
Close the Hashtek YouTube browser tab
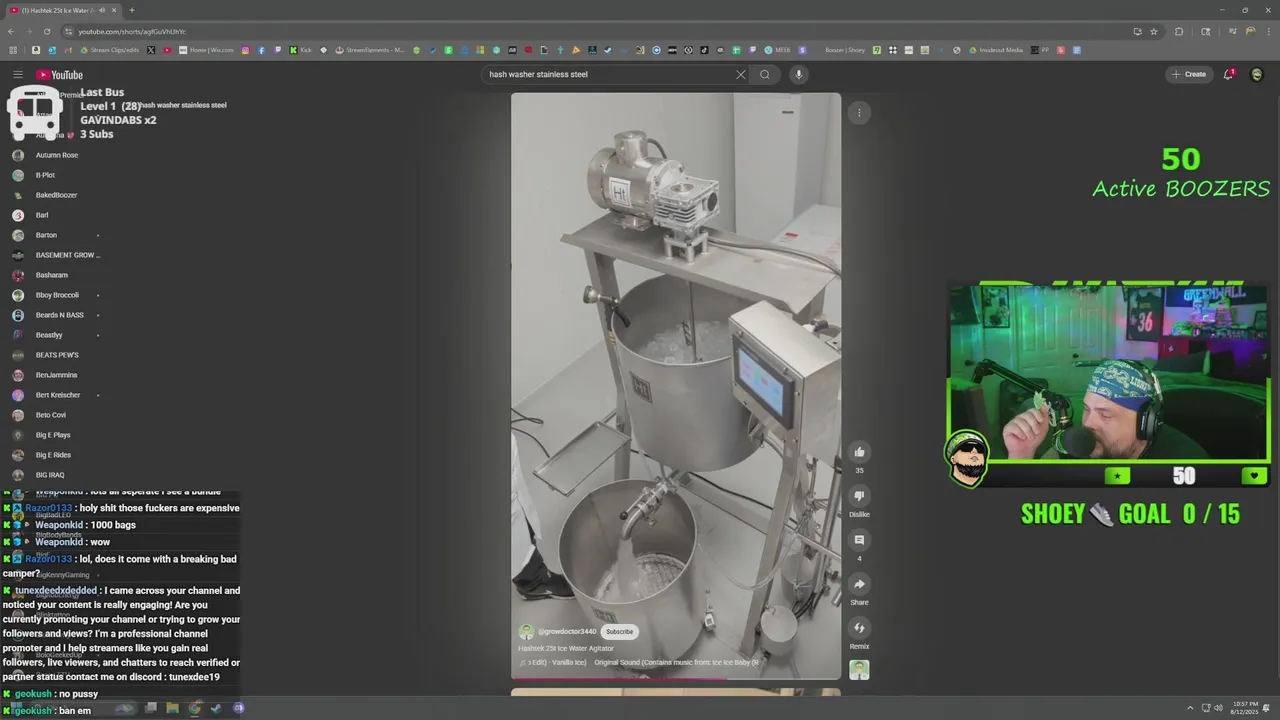(114, 10)
